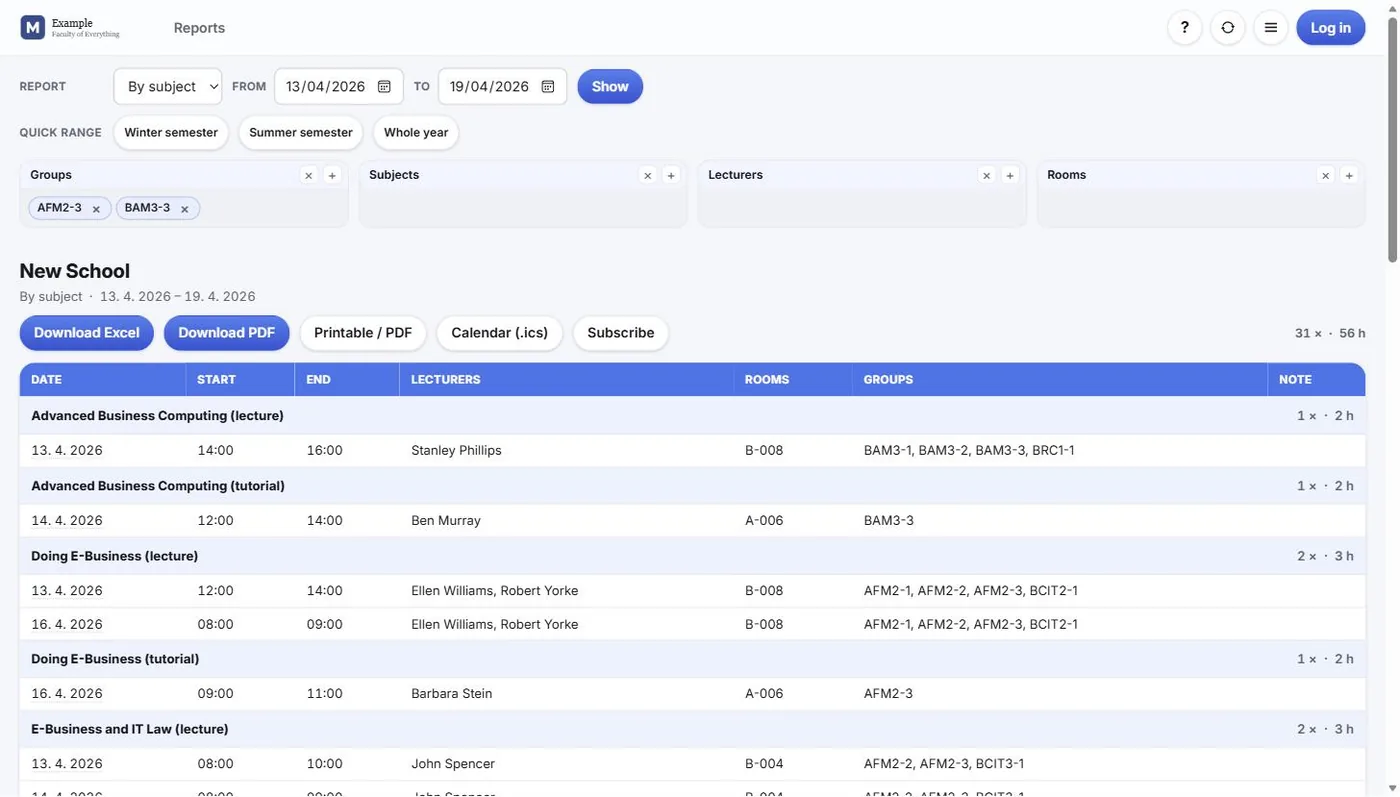Open the hamburger menu icon
This screenshot has height=797, width=1400.
coord(1271,28)
